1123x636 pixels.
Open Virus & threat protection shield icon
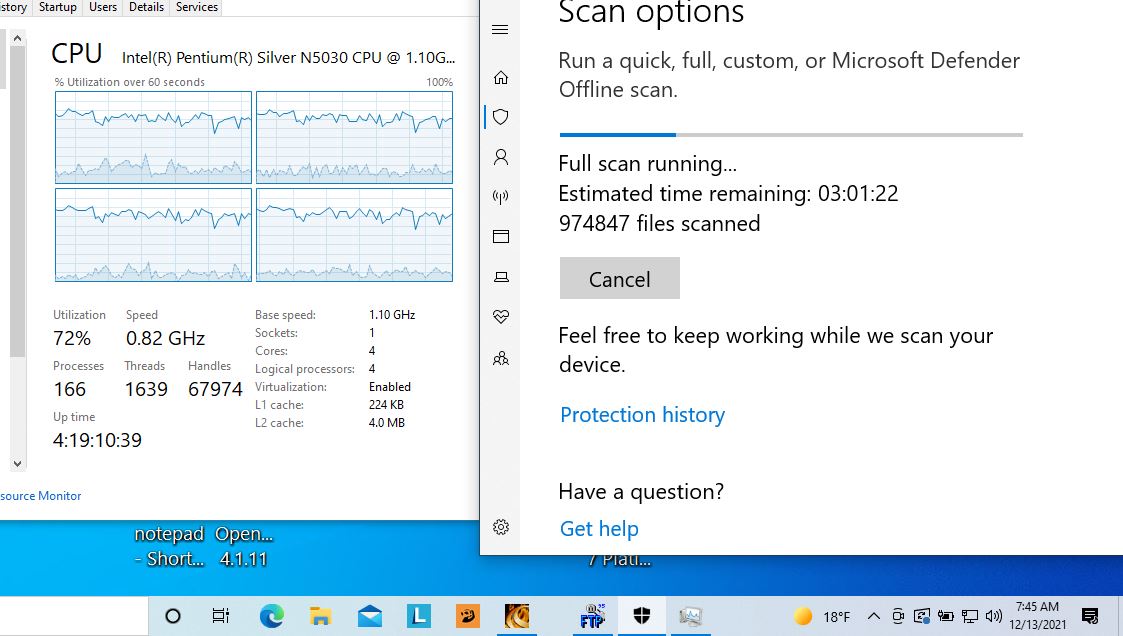click(x=501, y=117)
